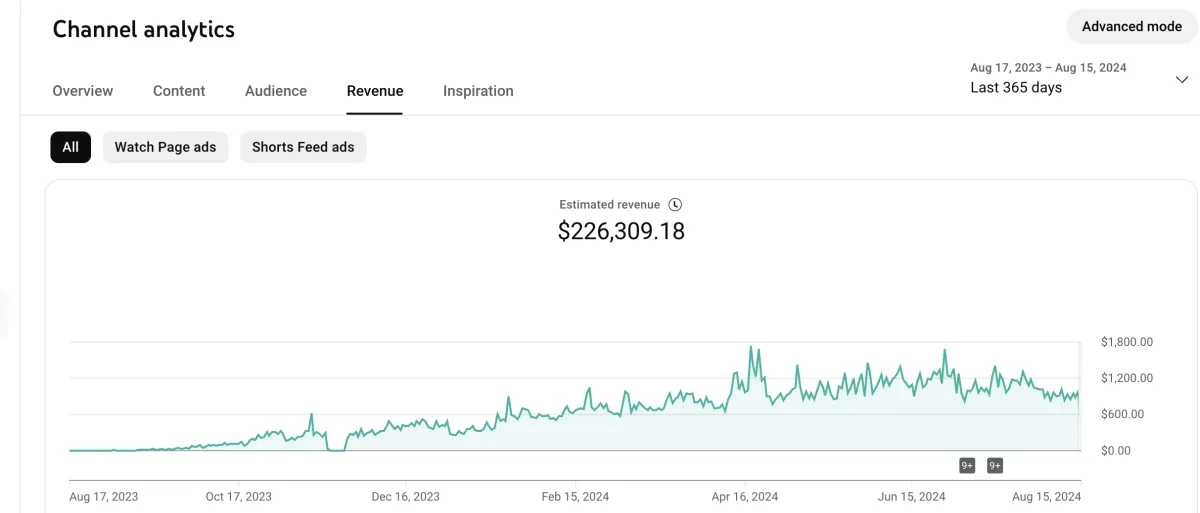This screenshot has height=513, width=1200.
Task: Expand the date range chevron arrow
Action: click(x=1181, y=80)
